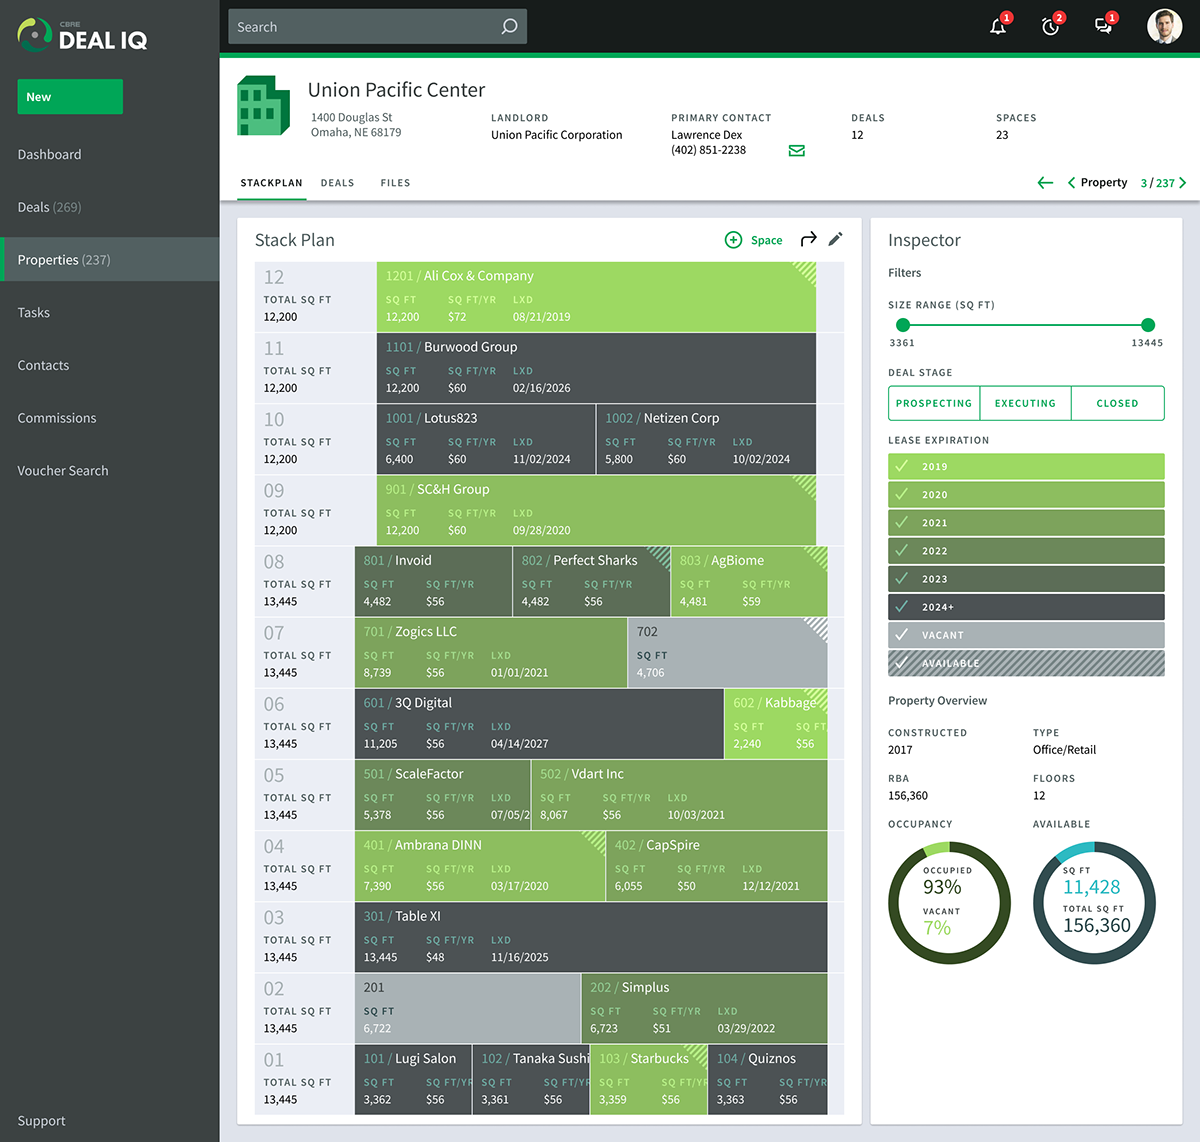Viewport: 1200px width, 1142px height.
Task: Select suite 402 CapSpire
Action: 717,865
